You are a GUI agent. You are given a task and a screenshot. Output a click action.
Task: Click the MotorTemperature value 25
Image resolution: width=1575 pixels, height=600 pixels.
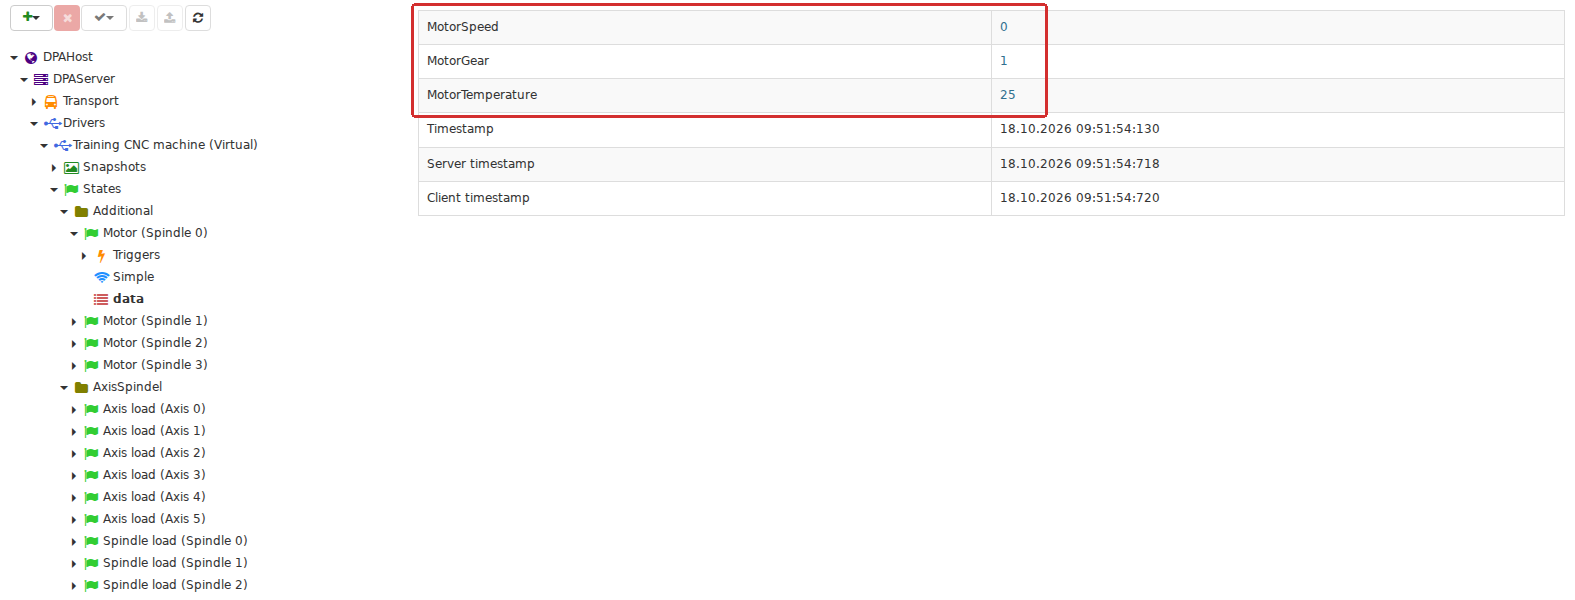point(1008,95)
